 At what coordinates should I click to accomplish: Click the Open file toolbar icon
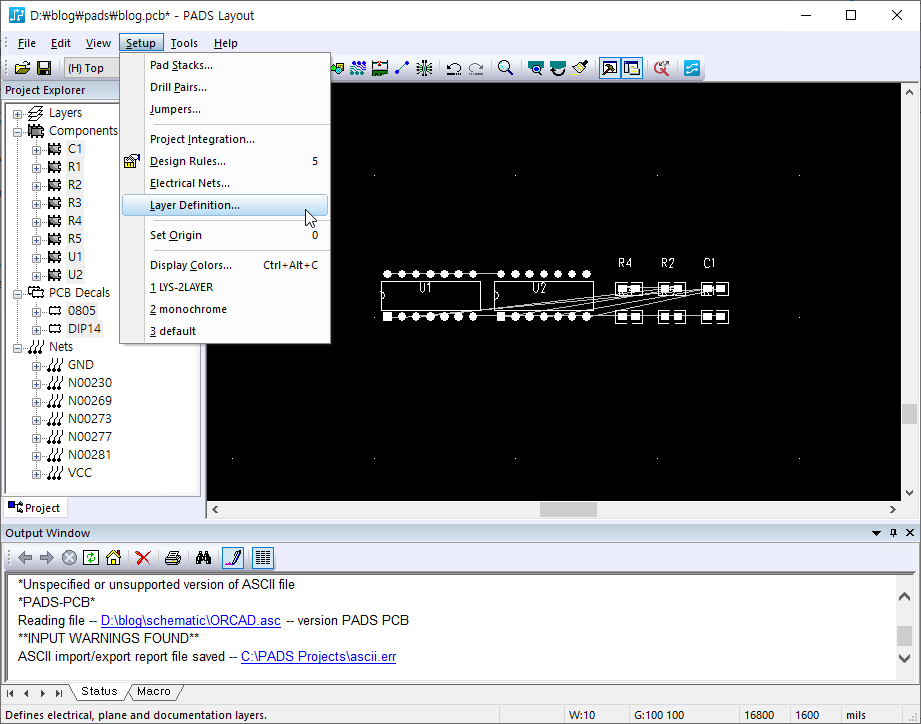click(x=22, y=68)
